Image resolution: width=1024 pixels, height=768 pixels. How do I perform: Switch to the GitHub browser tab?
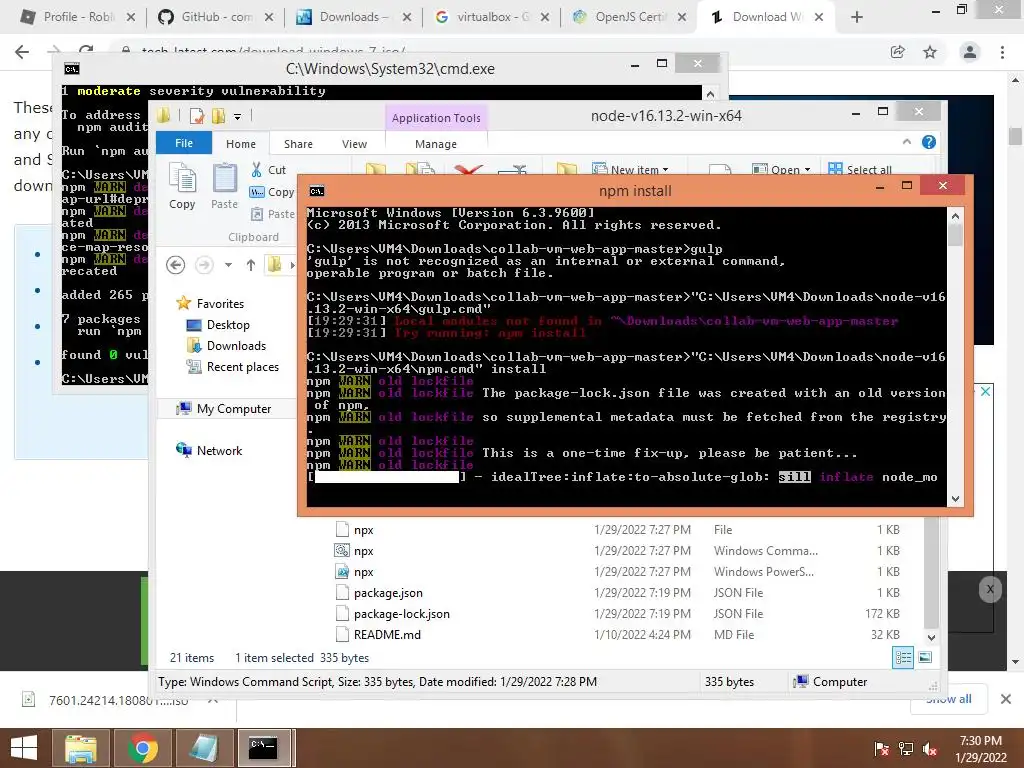tap(215, 17)
